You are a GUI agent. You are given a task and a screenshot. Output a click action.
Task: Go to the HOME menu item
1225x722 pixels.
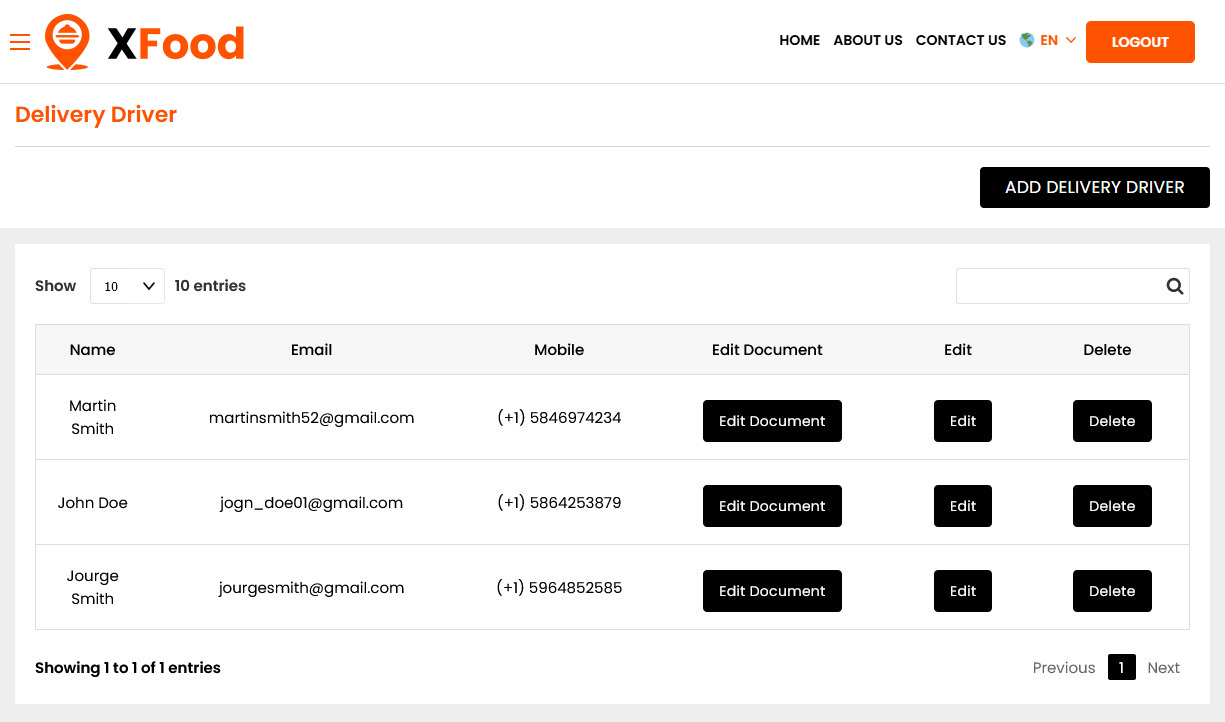click(799, 41)
